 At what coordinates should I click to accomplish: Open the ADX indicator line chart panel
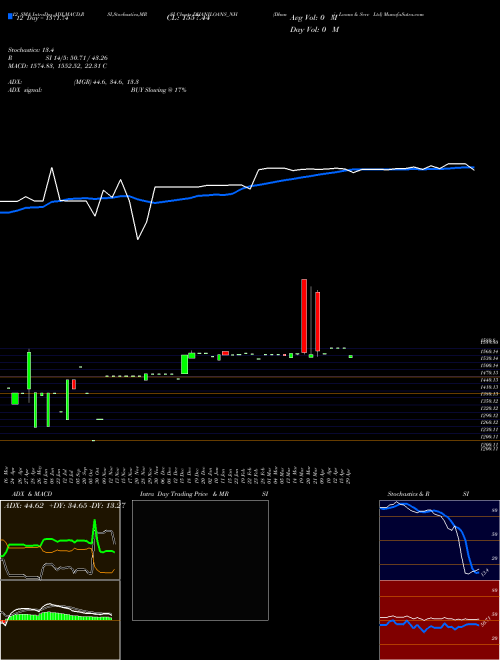pos(60,540)
